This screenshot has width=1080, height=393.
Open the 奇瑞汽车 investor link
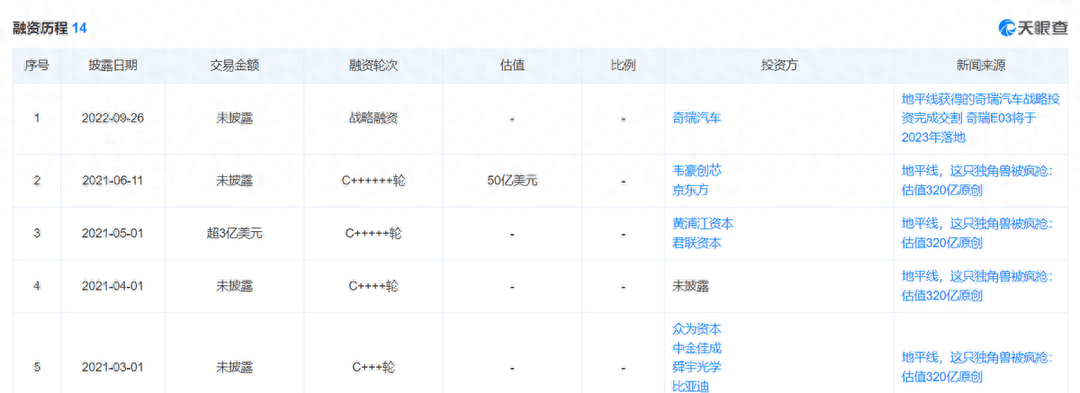pyautogui.click(x=696, y=118)
